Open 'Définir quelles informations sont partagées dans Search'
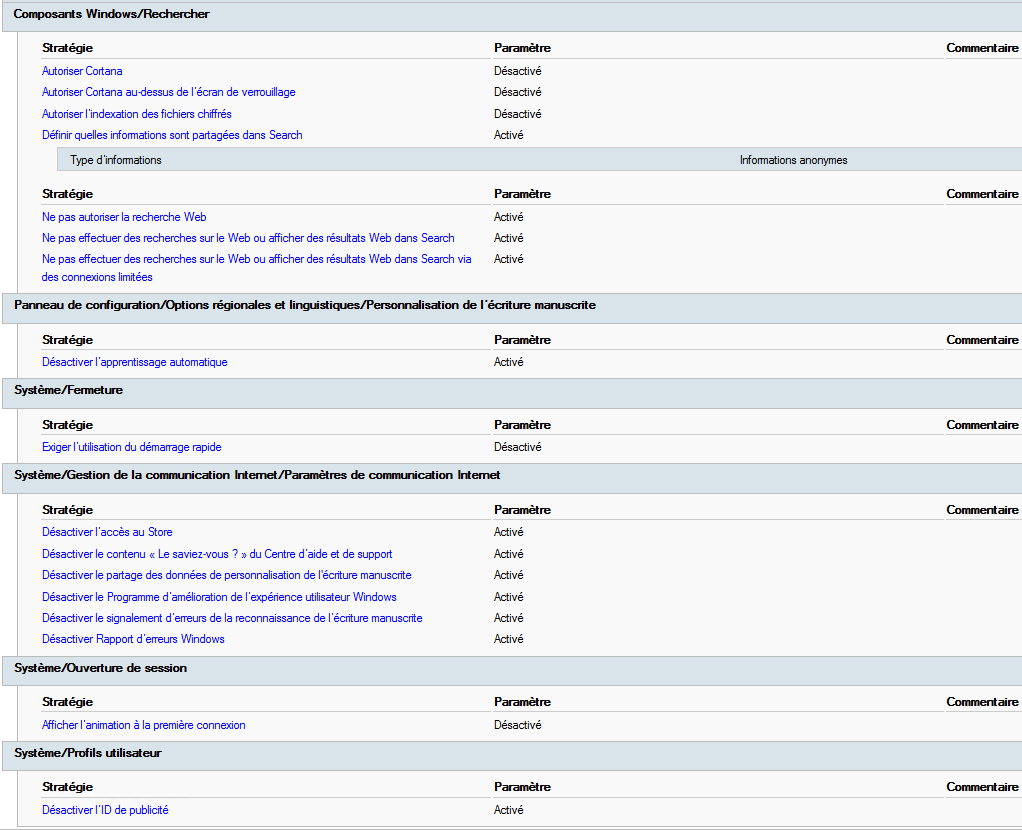 click(172, 135)
